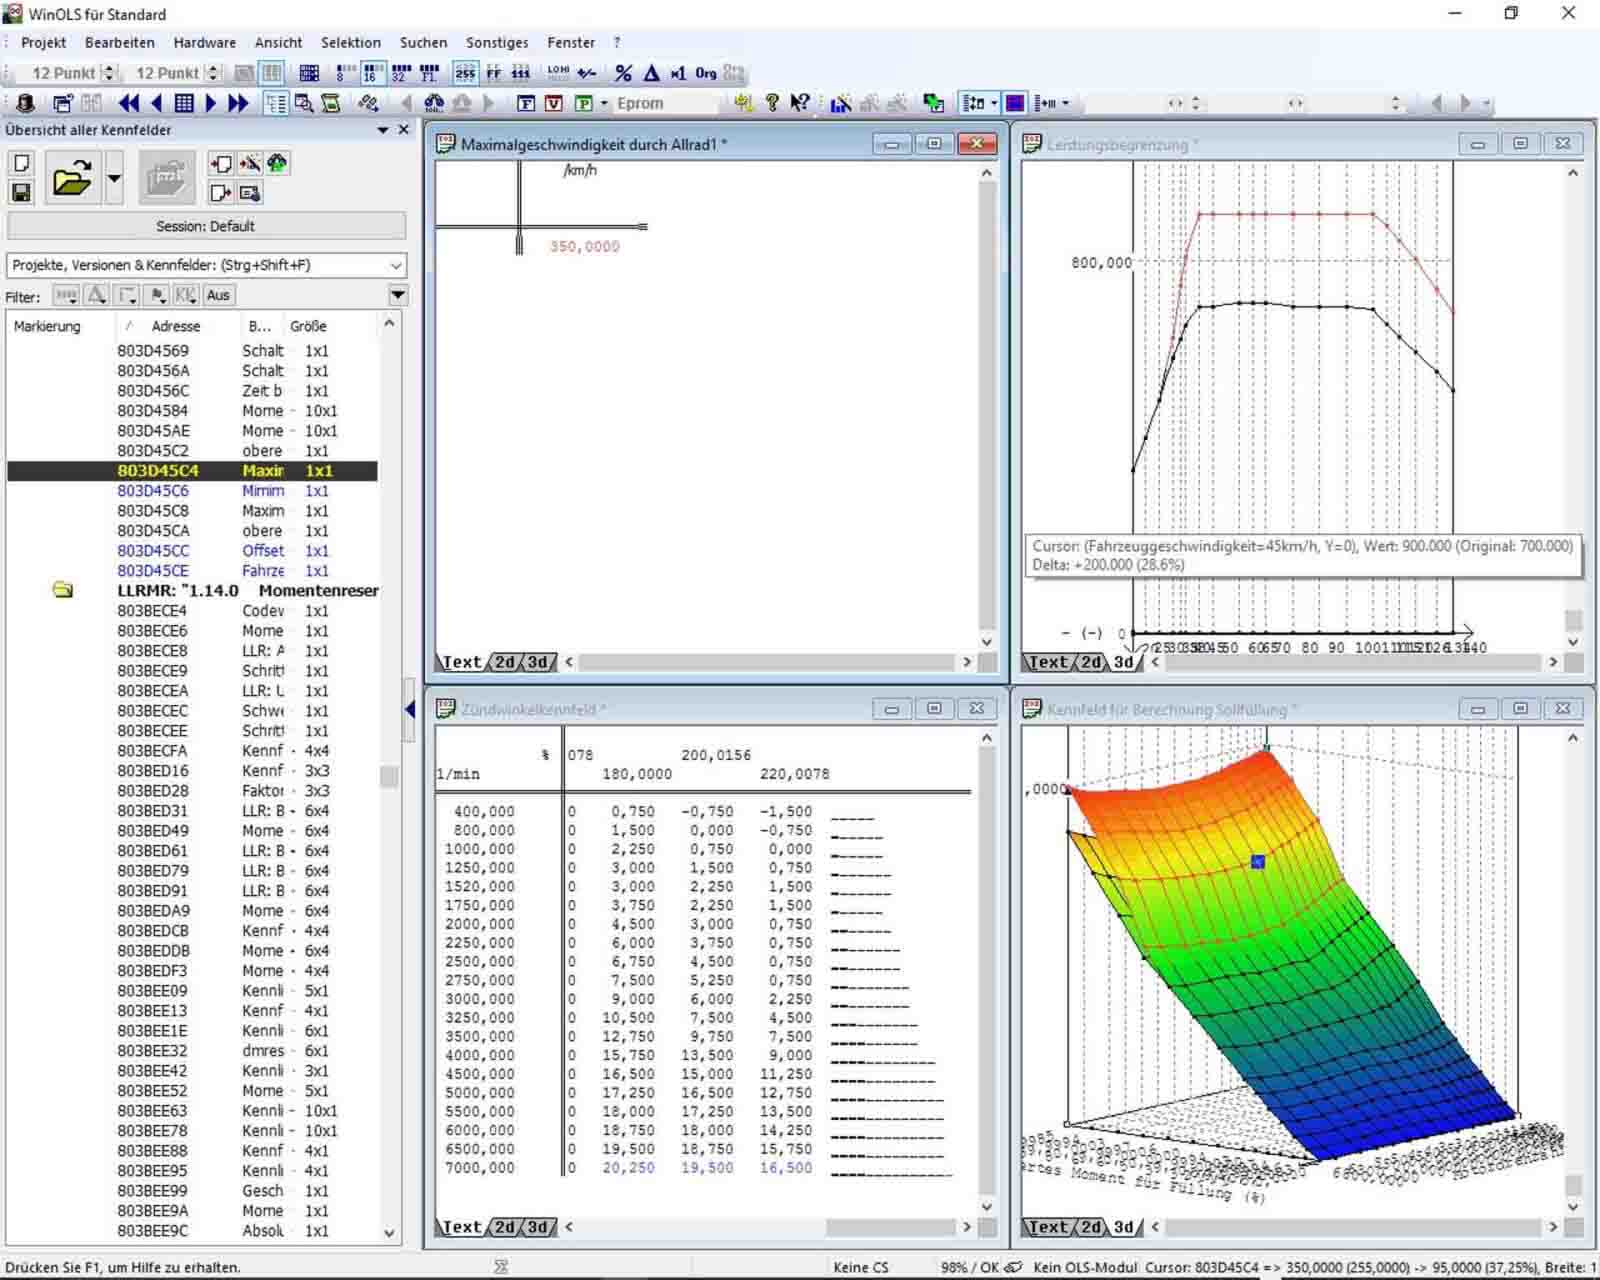
Task: Click the map list vertical scrollbar thumb
Action: pyautogui.click(x=389, y=776)
